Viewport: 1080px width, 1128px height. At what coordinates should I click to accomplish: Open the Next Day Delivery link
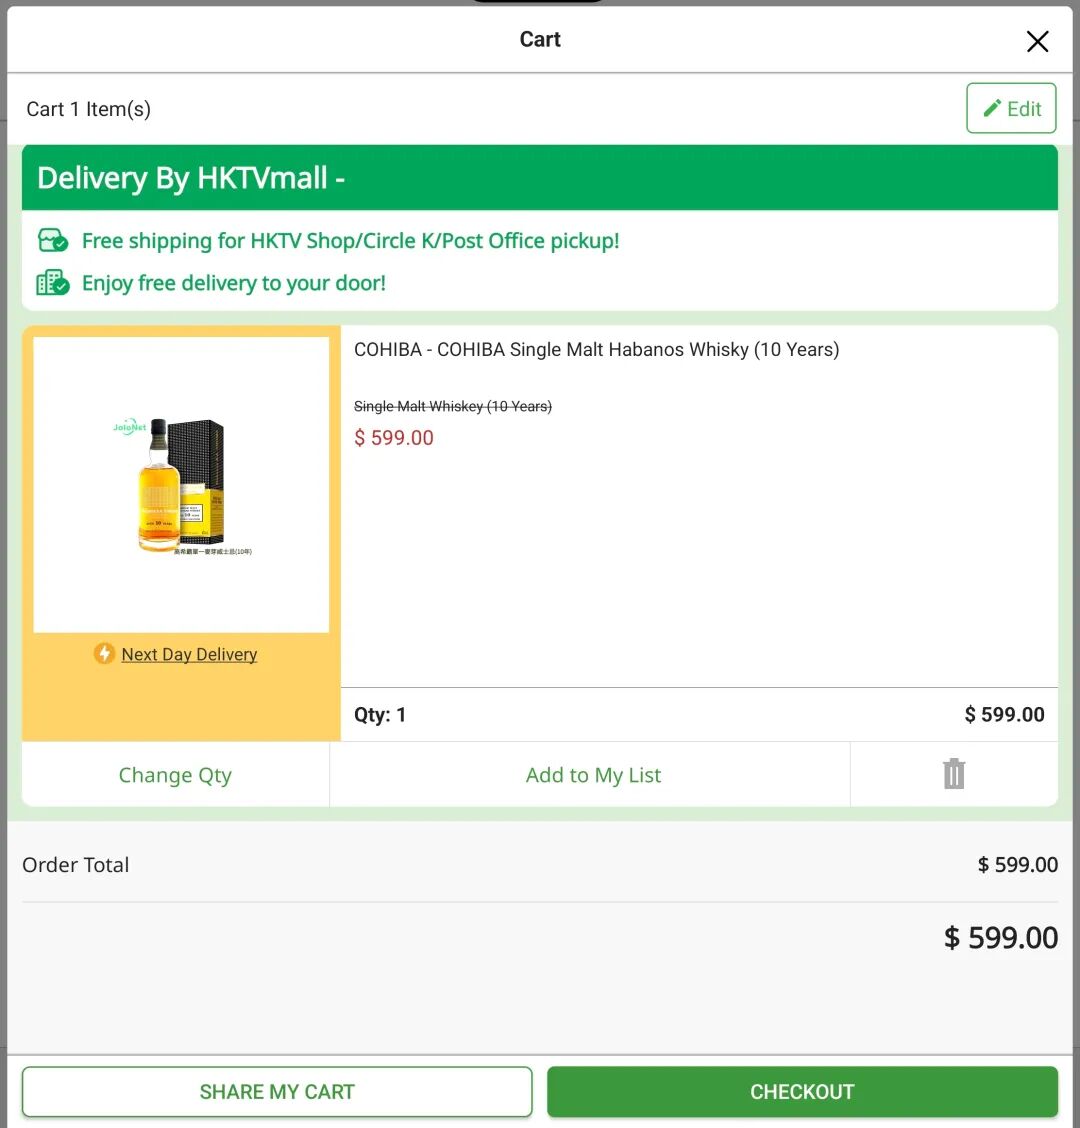pos(189,655)
